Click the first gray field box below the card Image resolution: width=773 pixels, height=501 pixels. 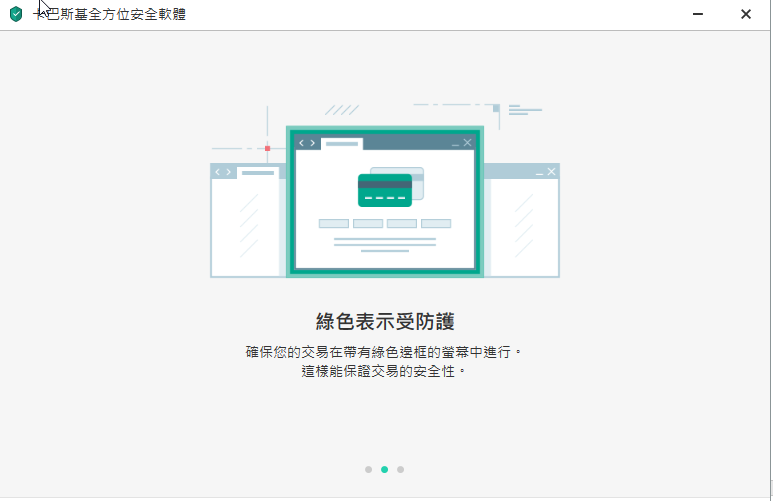(334, 224)
